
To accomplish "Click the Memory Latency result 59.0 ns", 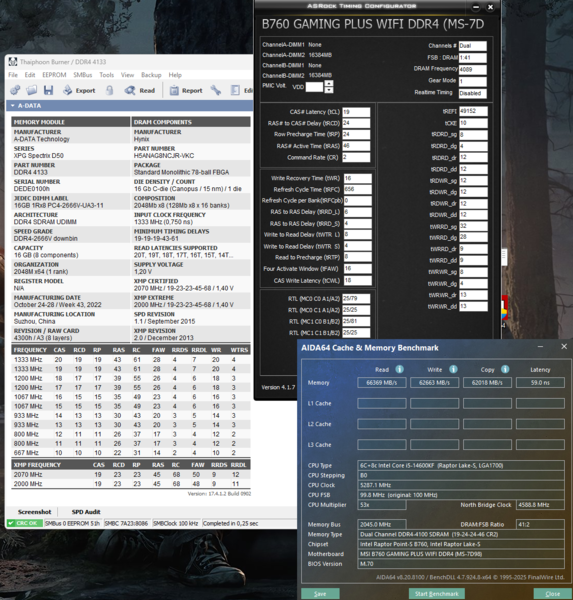I will coord(540,383).
